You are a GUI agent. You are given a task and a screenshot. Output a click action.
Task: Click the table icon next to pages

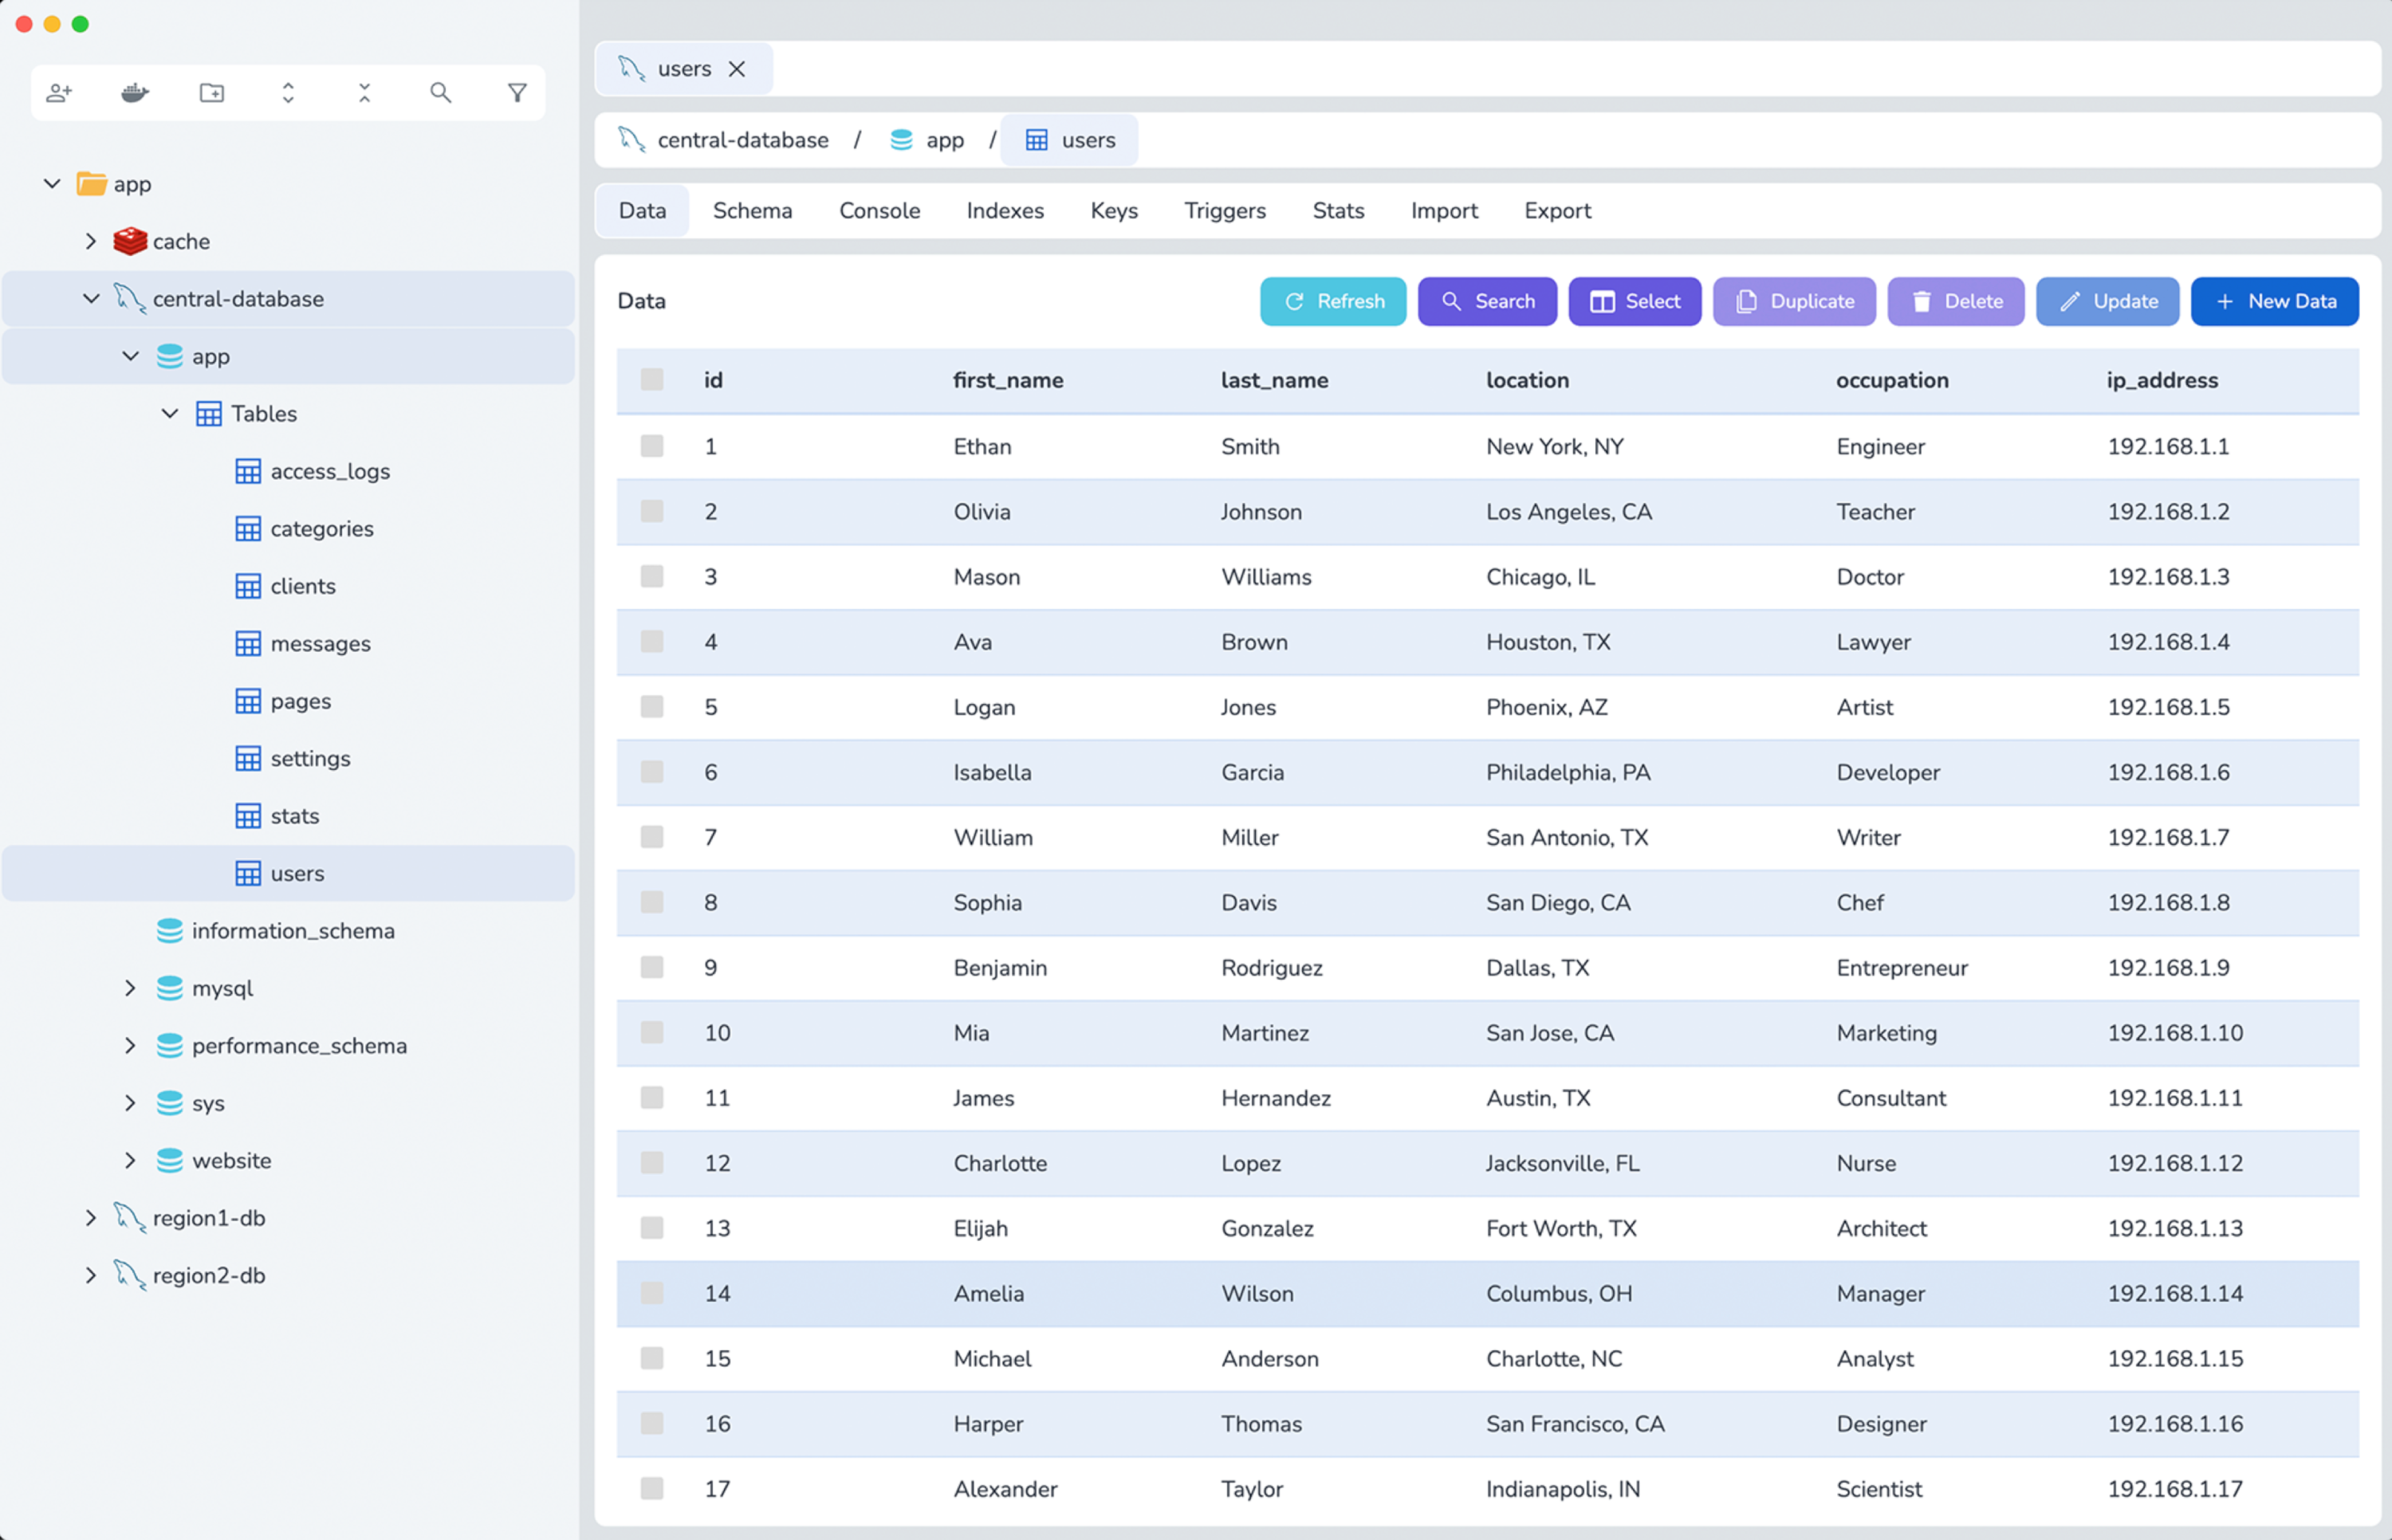pyautogui.click(x=248, y=701)
